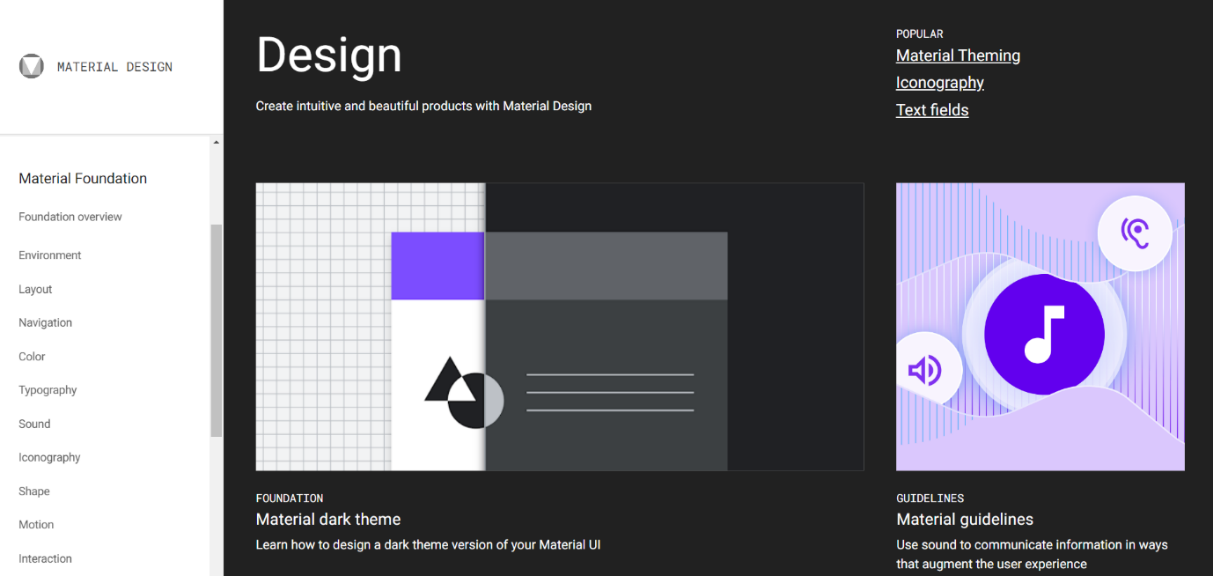Open Foundation overview in sidebar

70,217
